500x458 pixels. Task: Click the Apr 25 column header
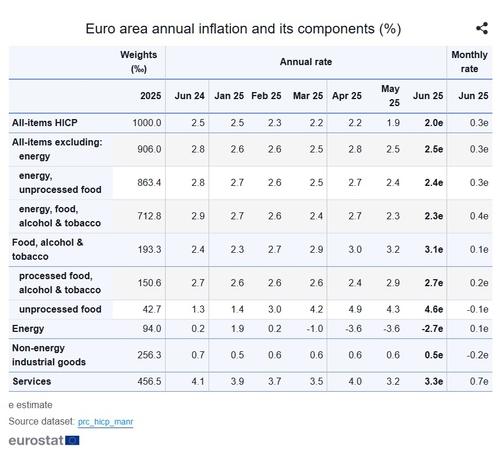pos(347,96)
